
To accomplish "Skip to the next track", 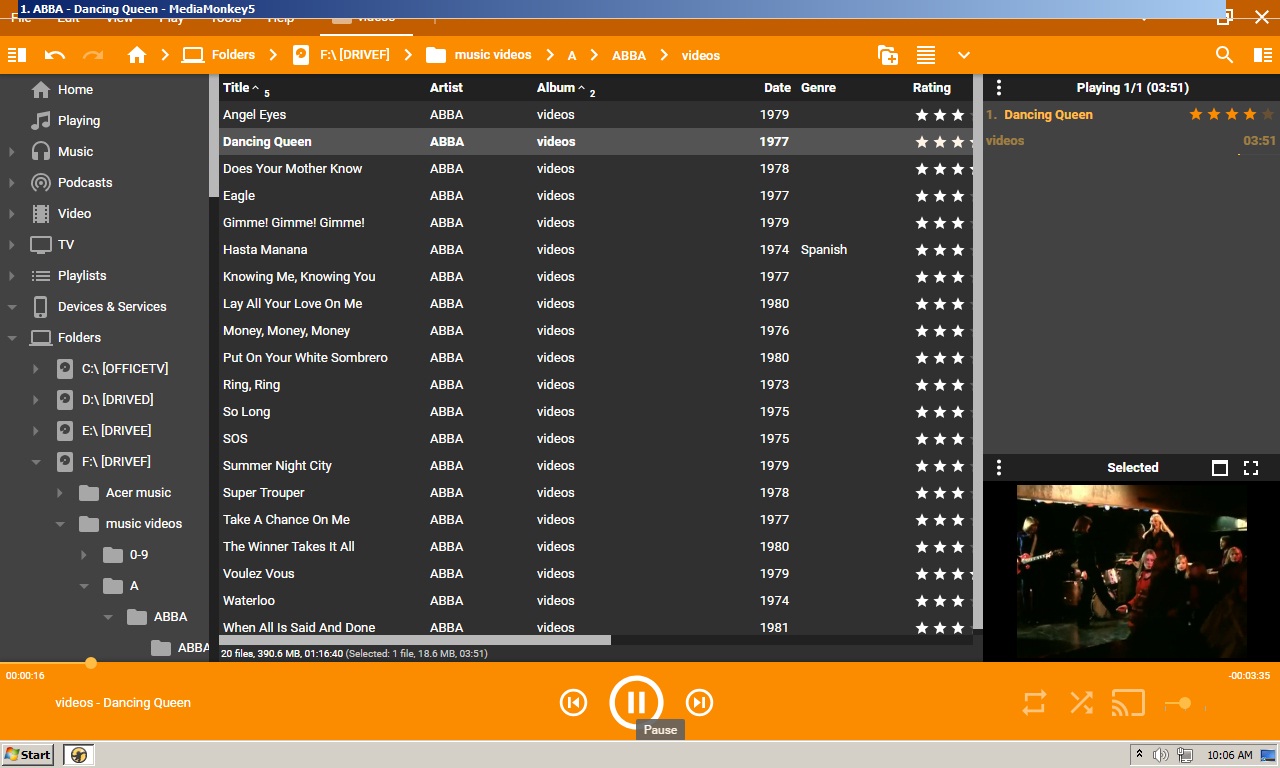I will point(699,703).
